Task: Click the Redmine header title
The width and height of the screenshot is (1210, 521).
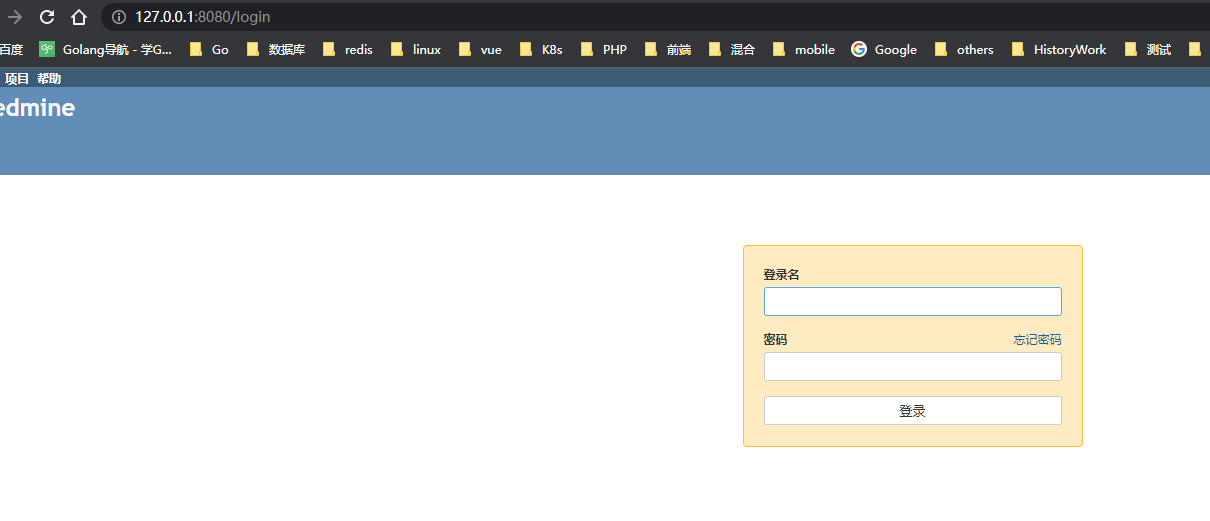Action: [37, 108]
